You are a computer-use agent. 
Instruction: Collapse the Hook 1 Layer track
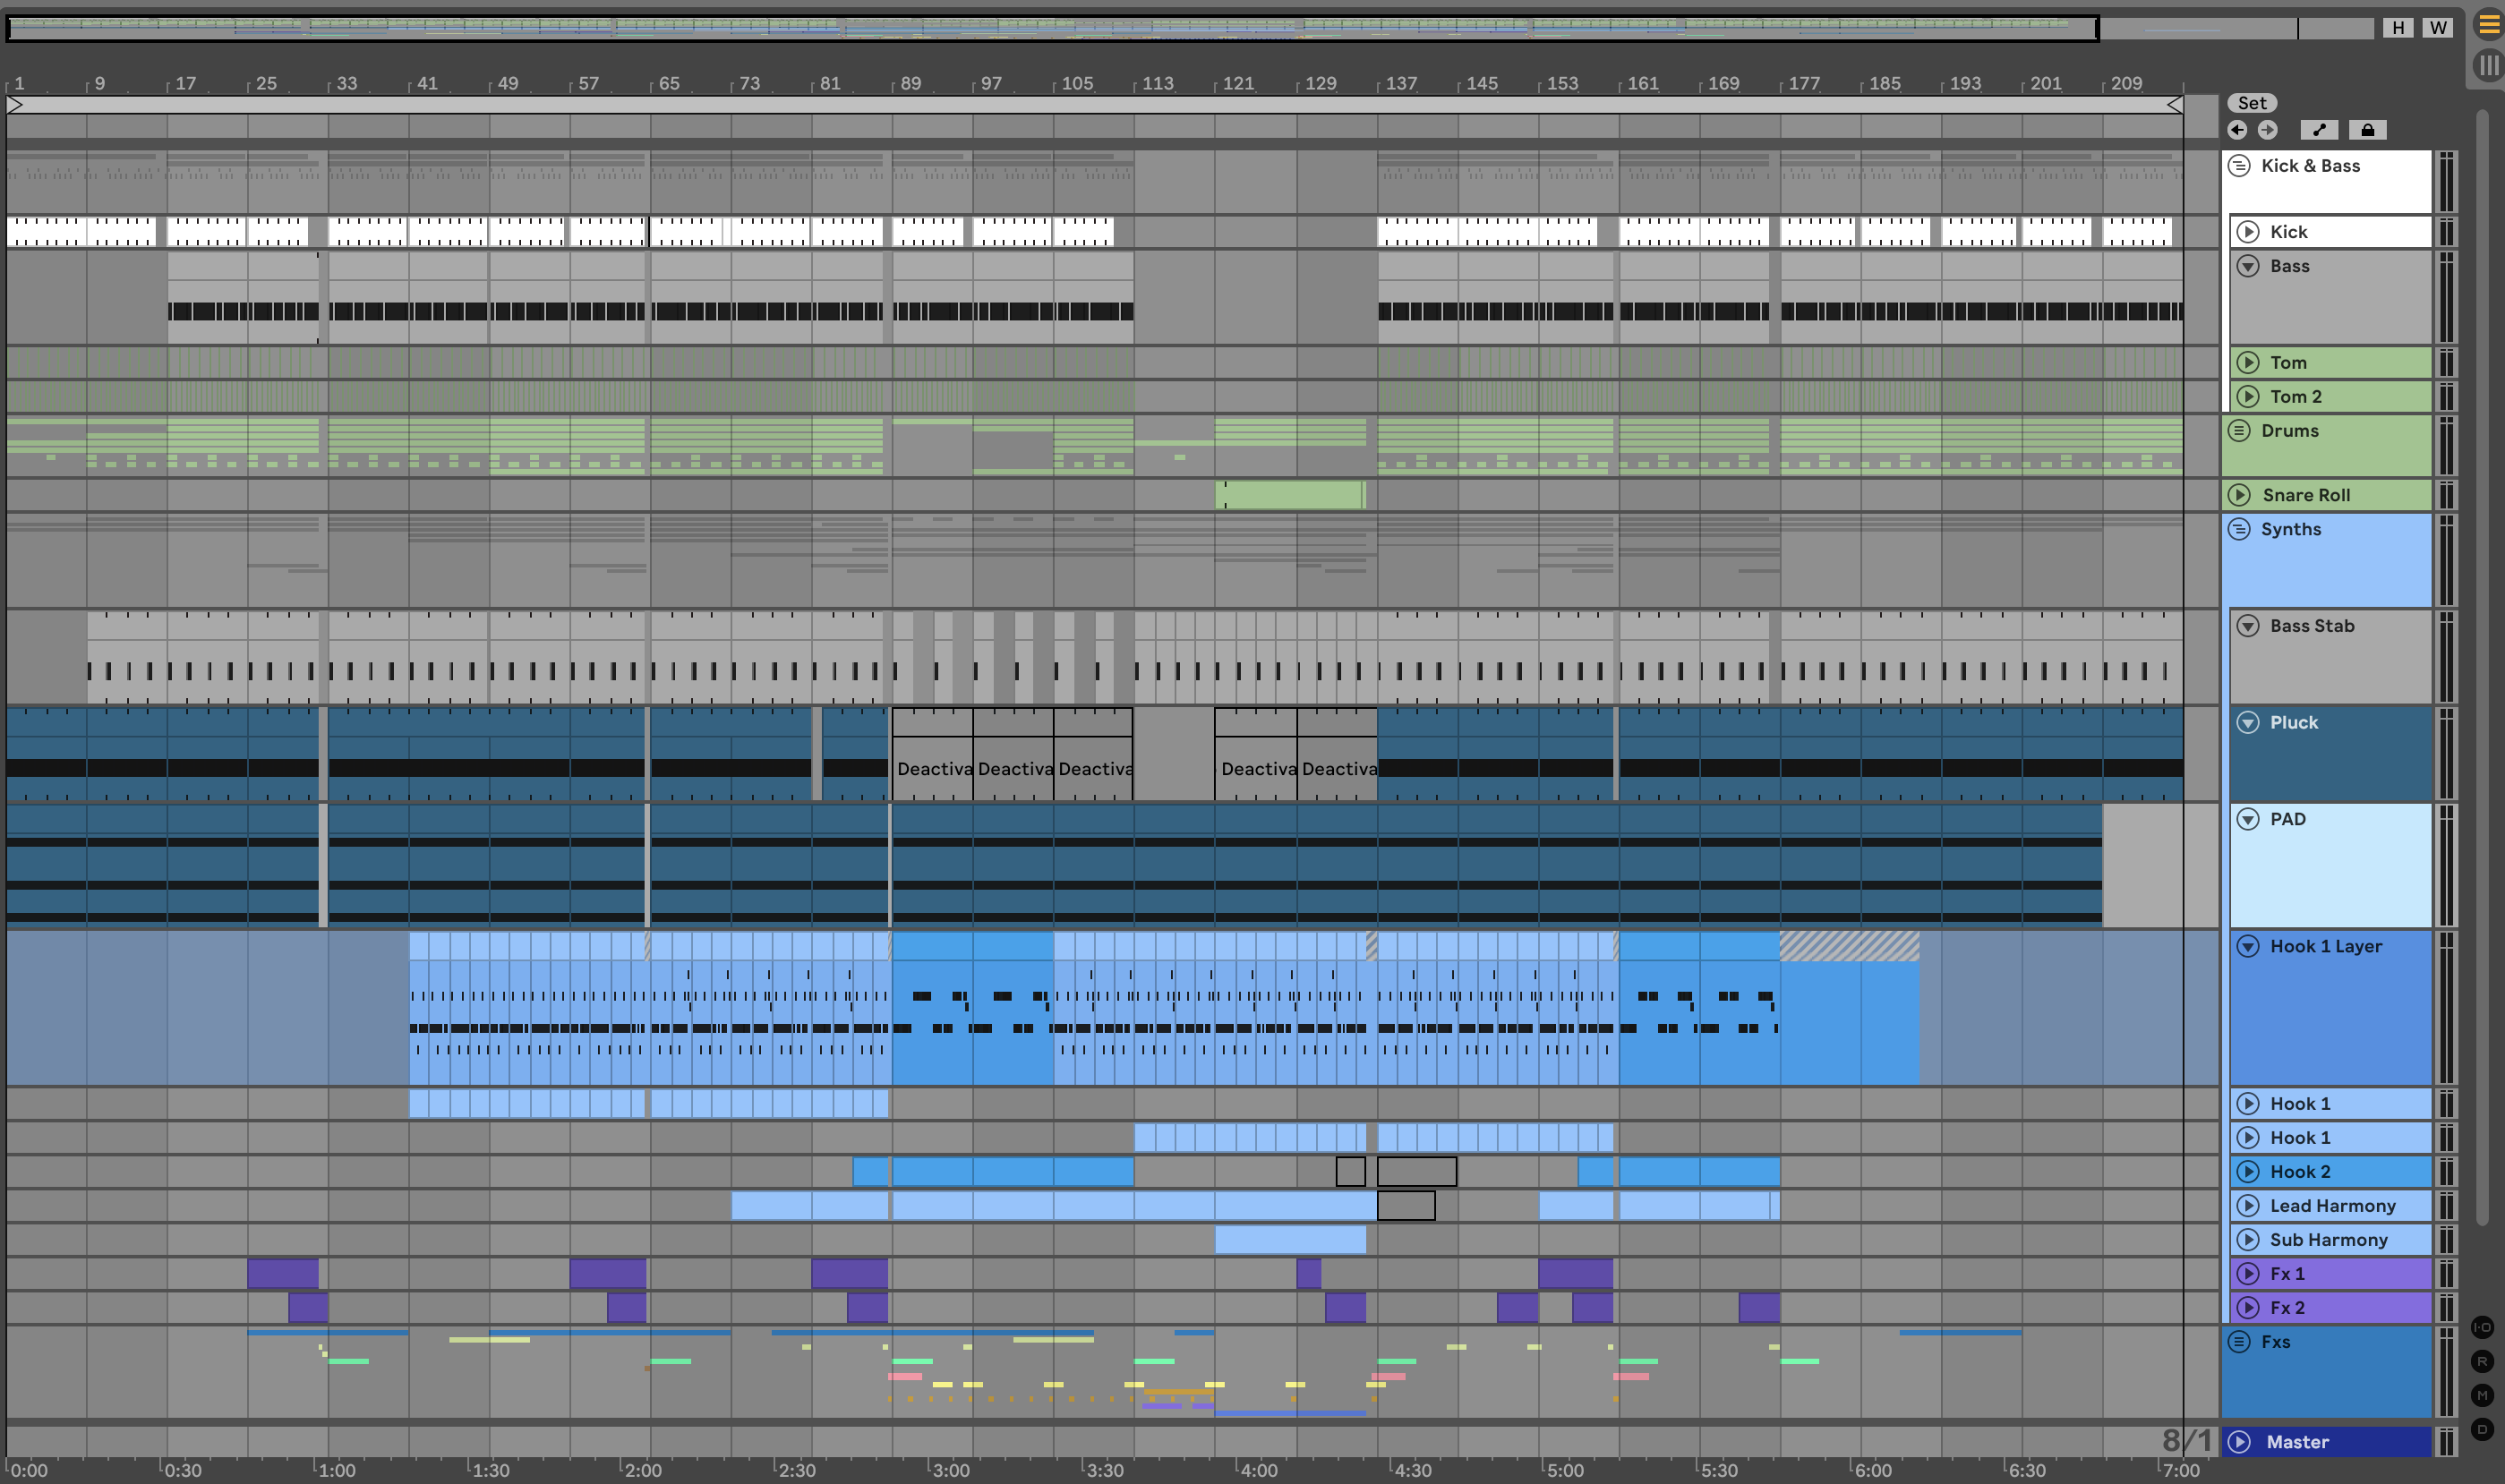point(2248,946)
